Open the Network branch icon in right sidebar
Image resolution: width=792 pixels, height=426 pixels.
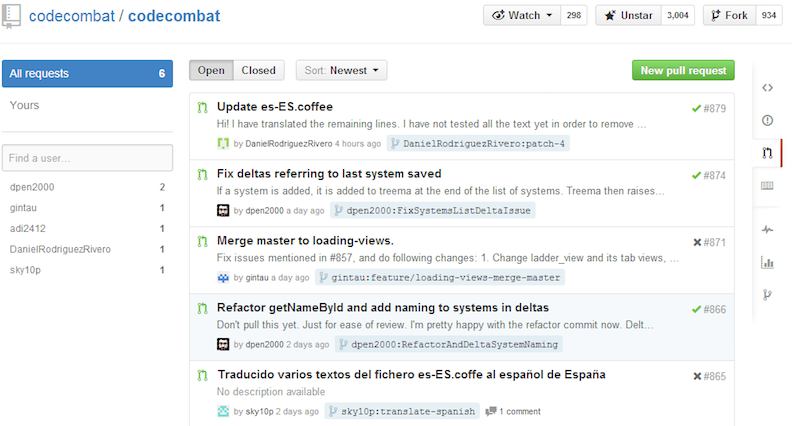[x=767, y=295]
